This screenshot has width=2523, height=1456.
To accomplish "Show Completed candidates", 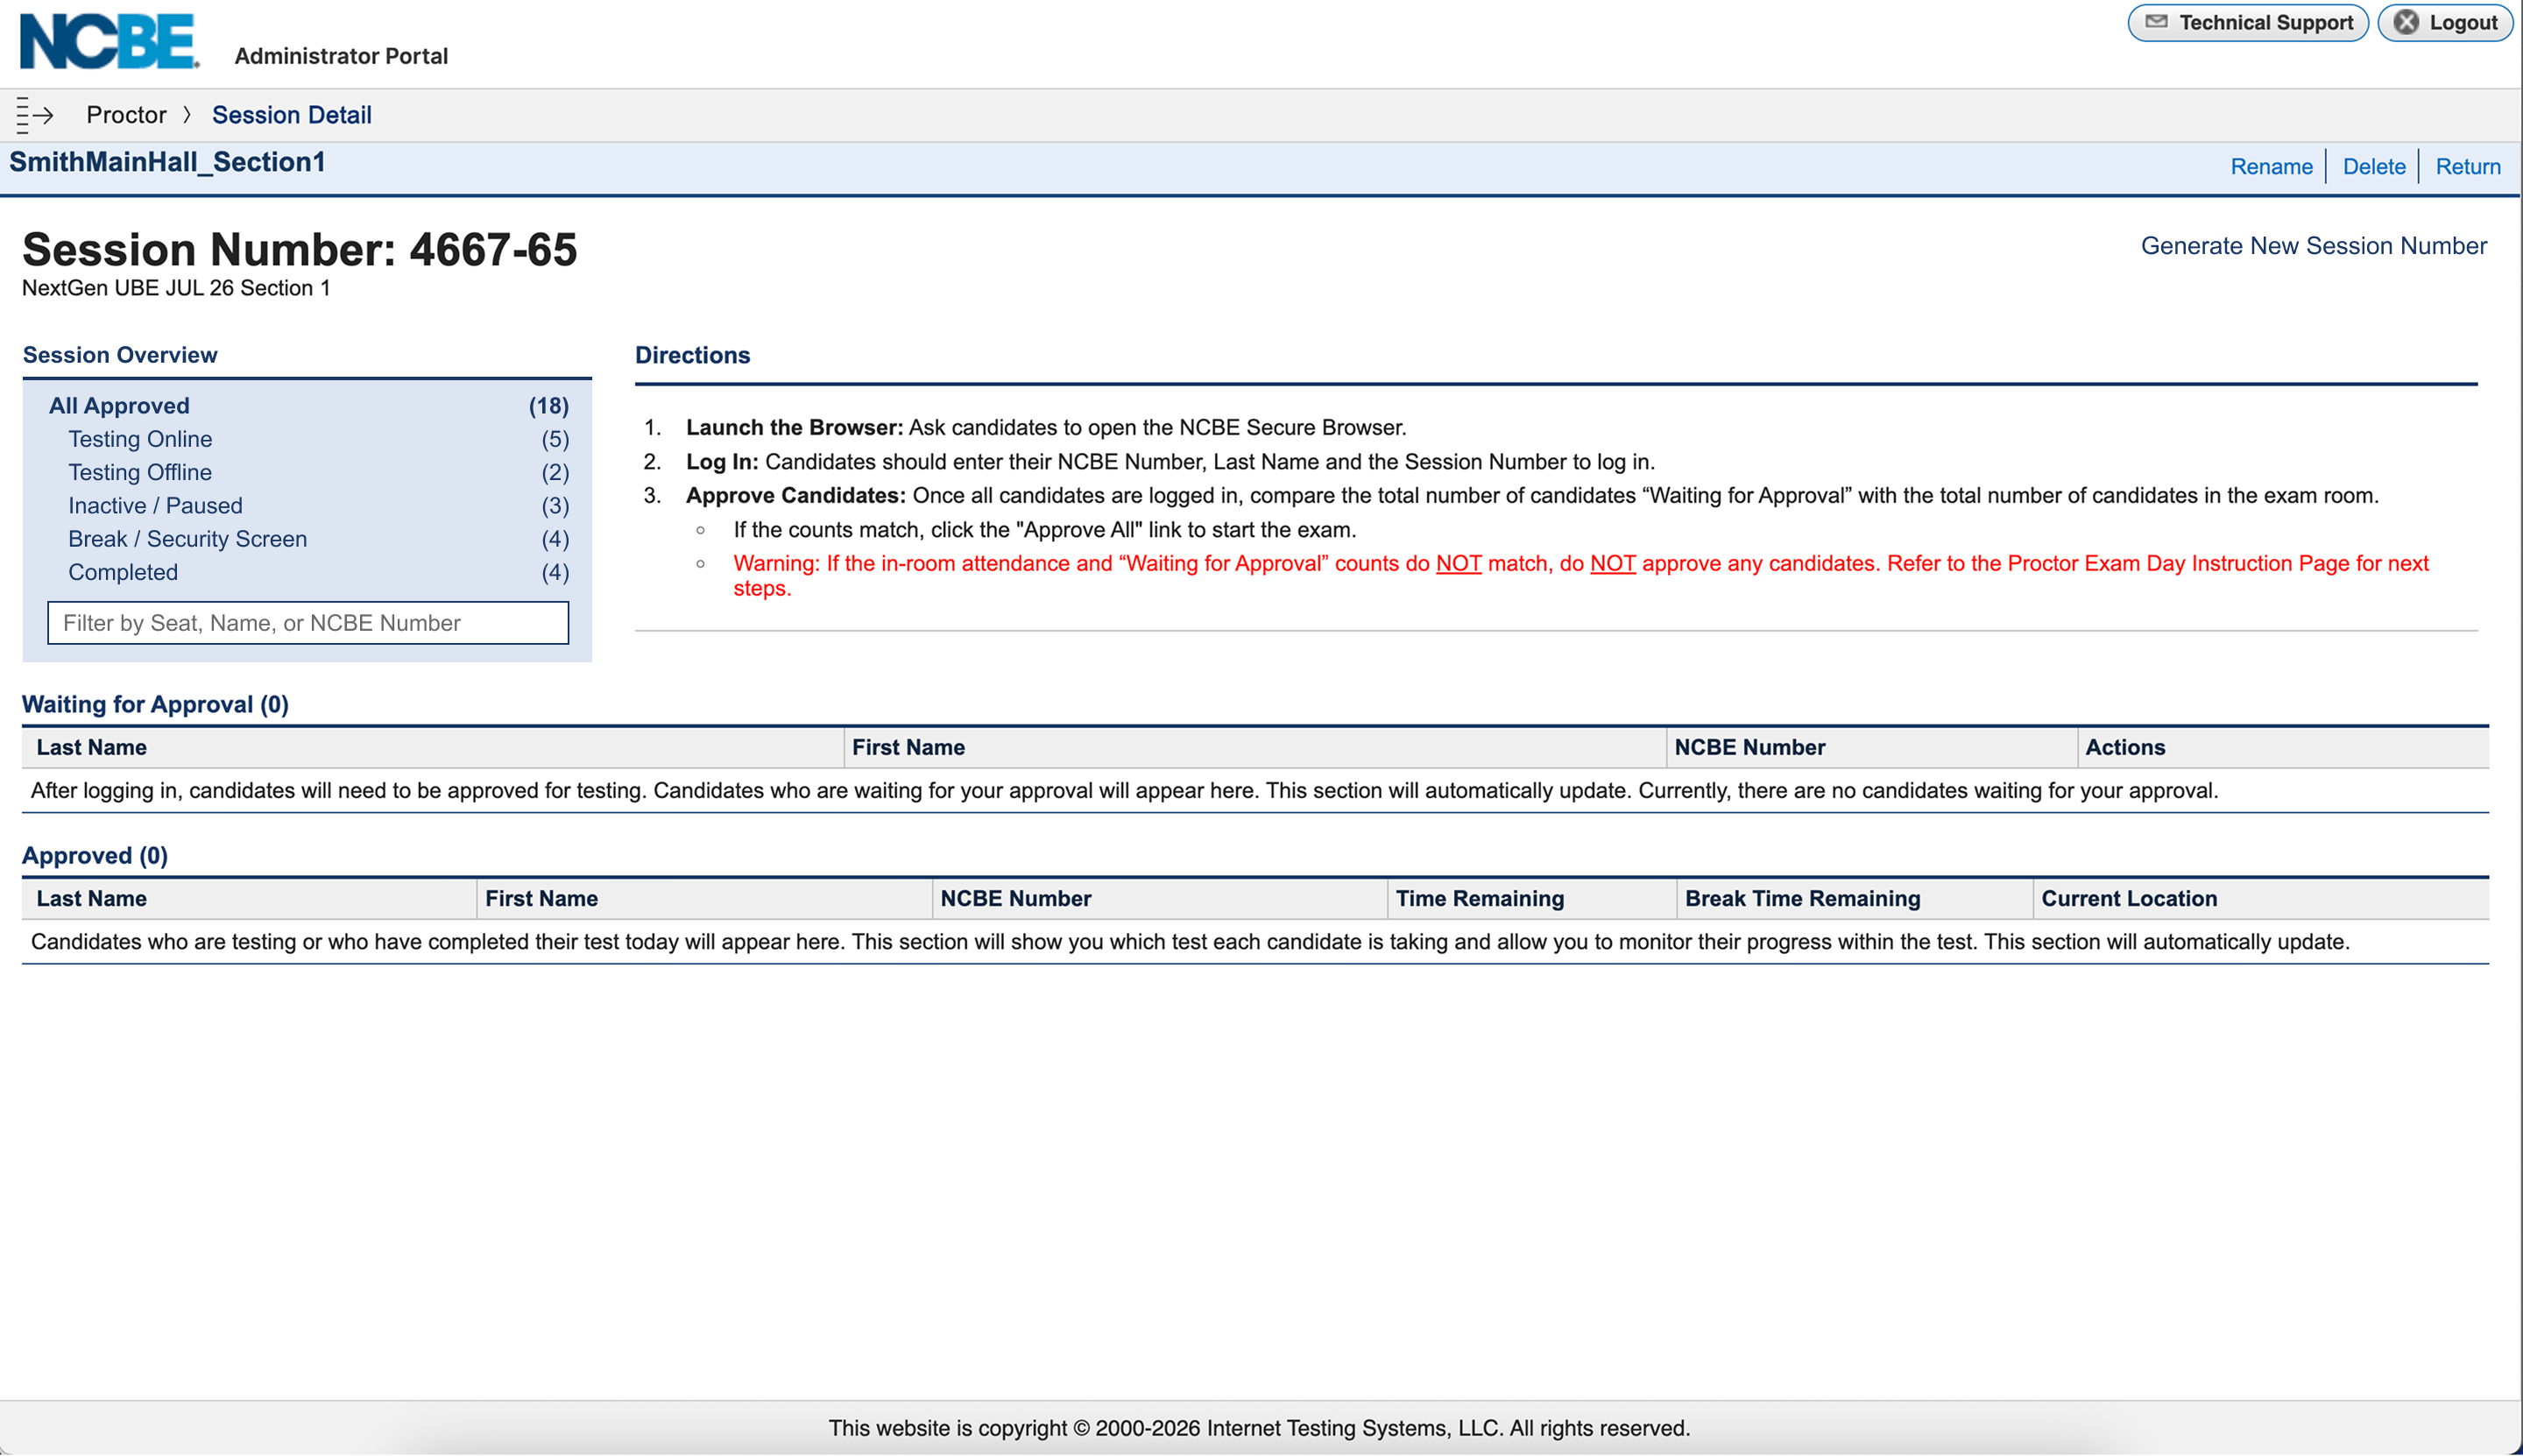I will [x=123, y=572].
